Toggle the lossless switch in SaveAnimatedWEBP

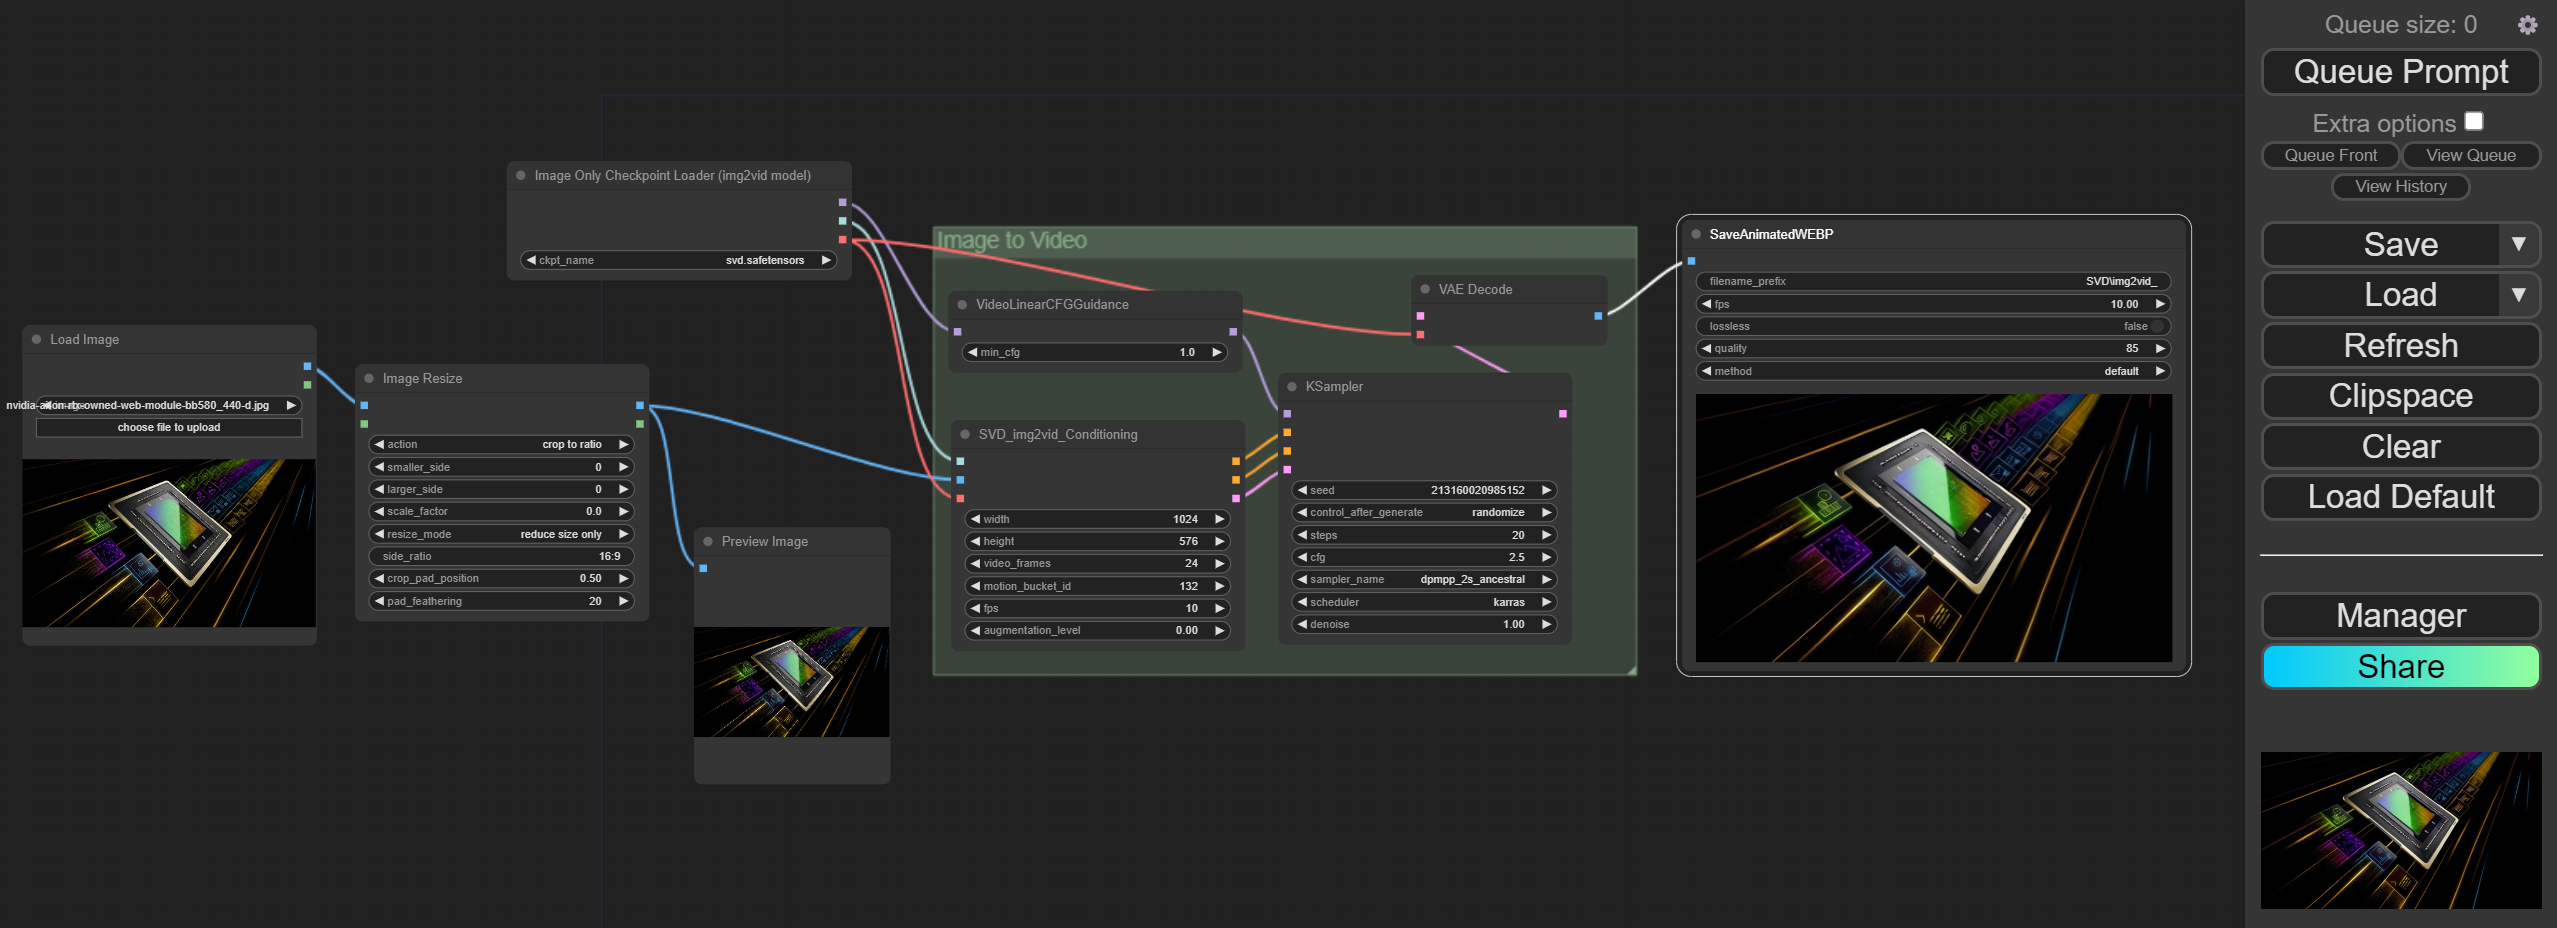point(2157,326)
